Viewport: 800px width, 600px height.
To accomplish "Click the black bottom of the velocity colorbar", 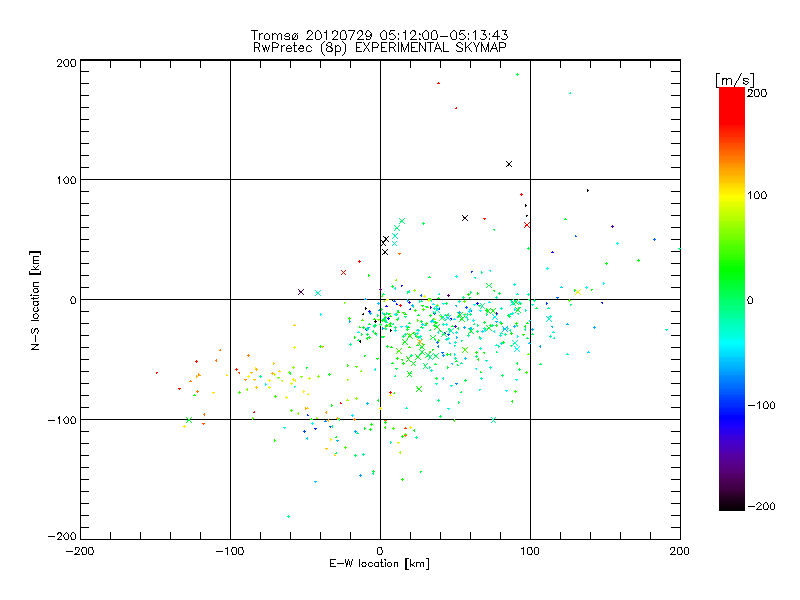I will tap(732, 503).
